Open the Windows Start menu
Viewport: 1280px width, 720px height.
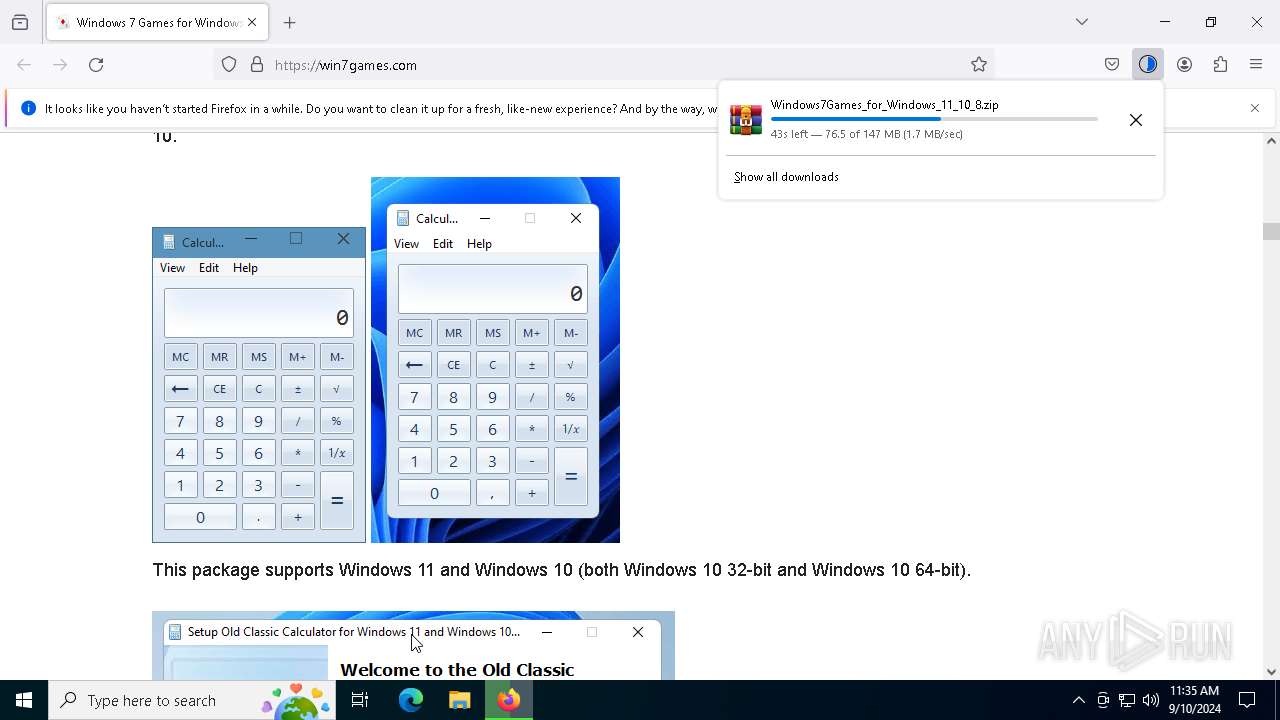pyautogui.click(x=24, y=700)
